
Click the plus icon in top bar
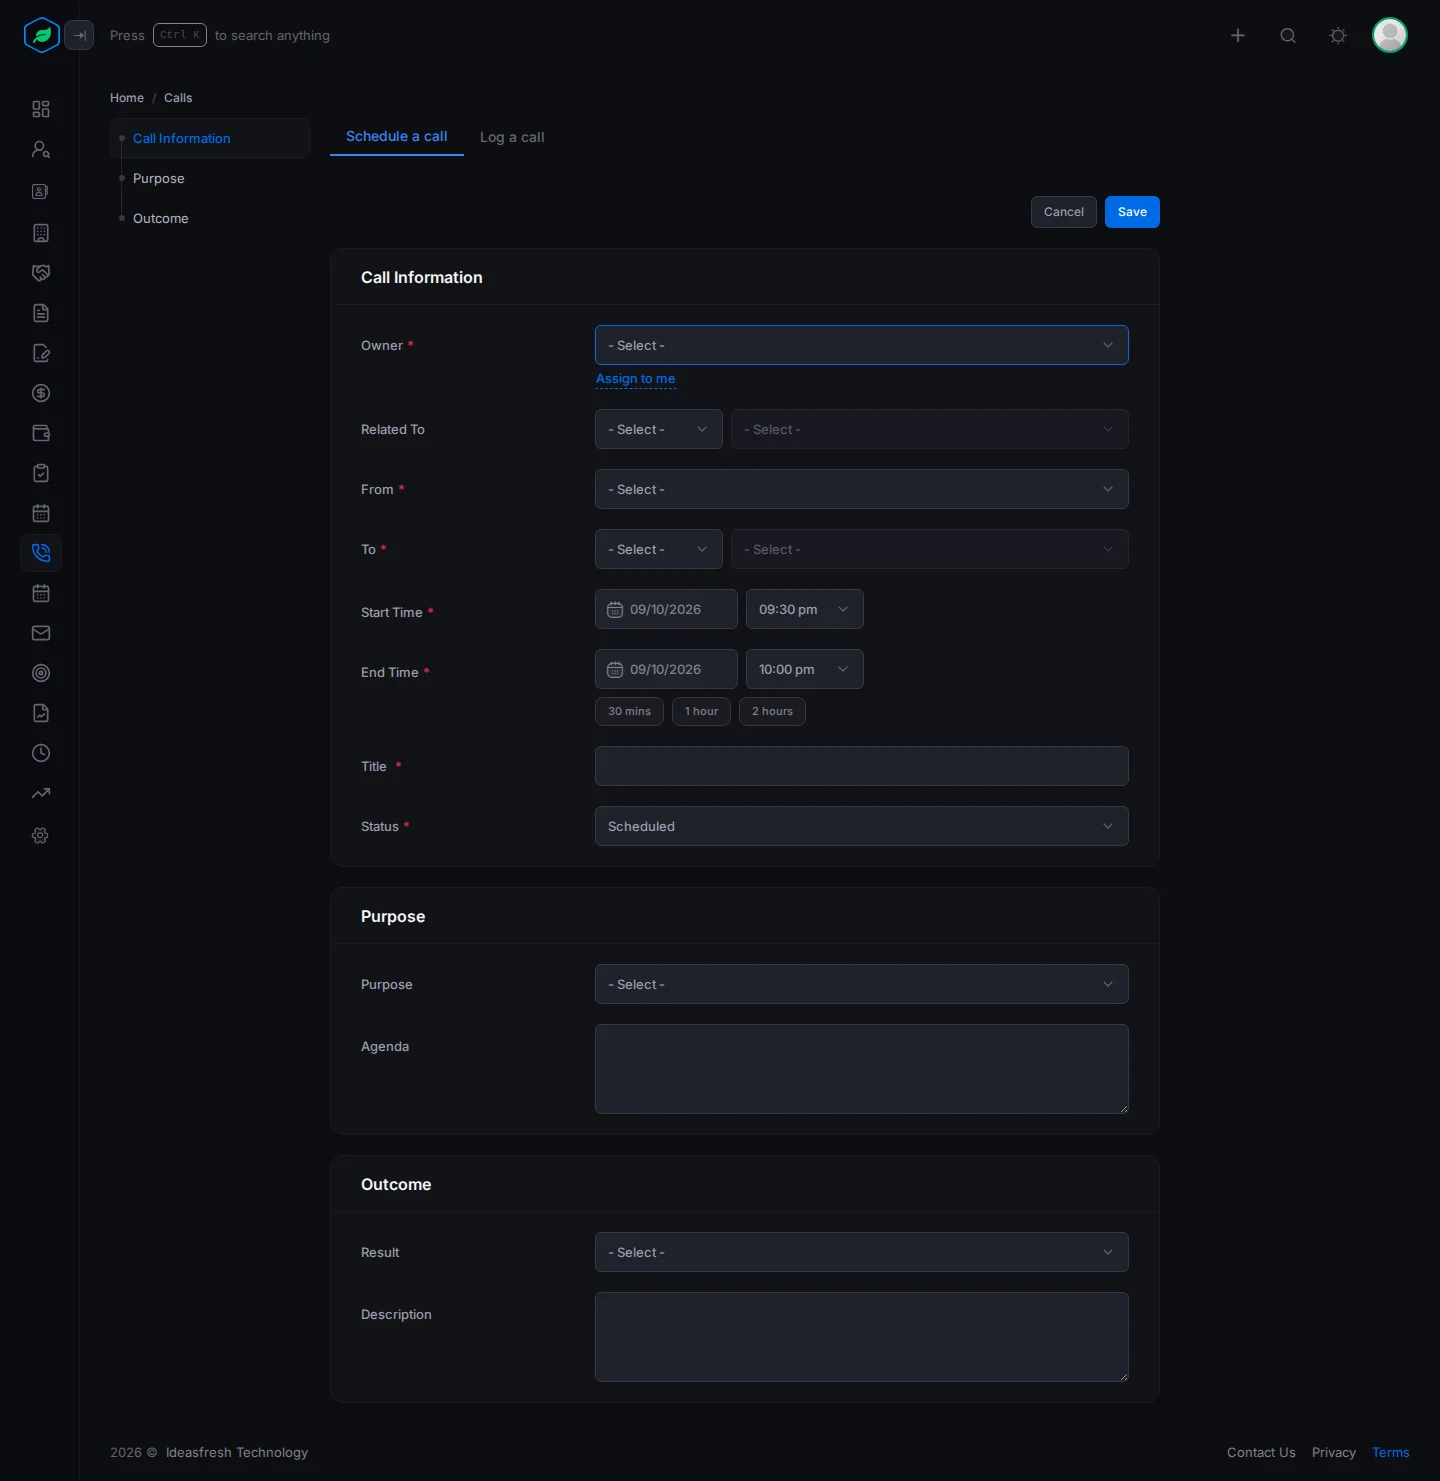point(1238,36)
